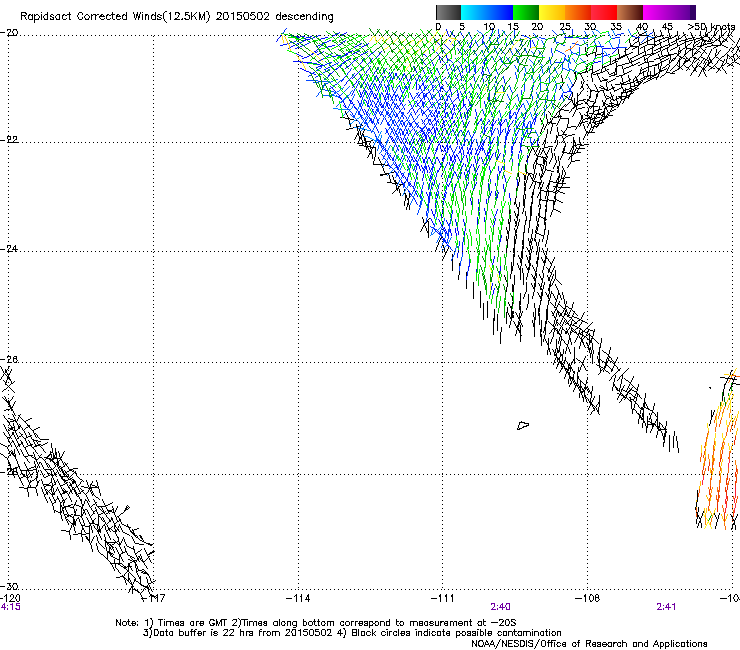Click the -120 longitude axis label
The image size is (740, 650).
[x=10, y=599]
